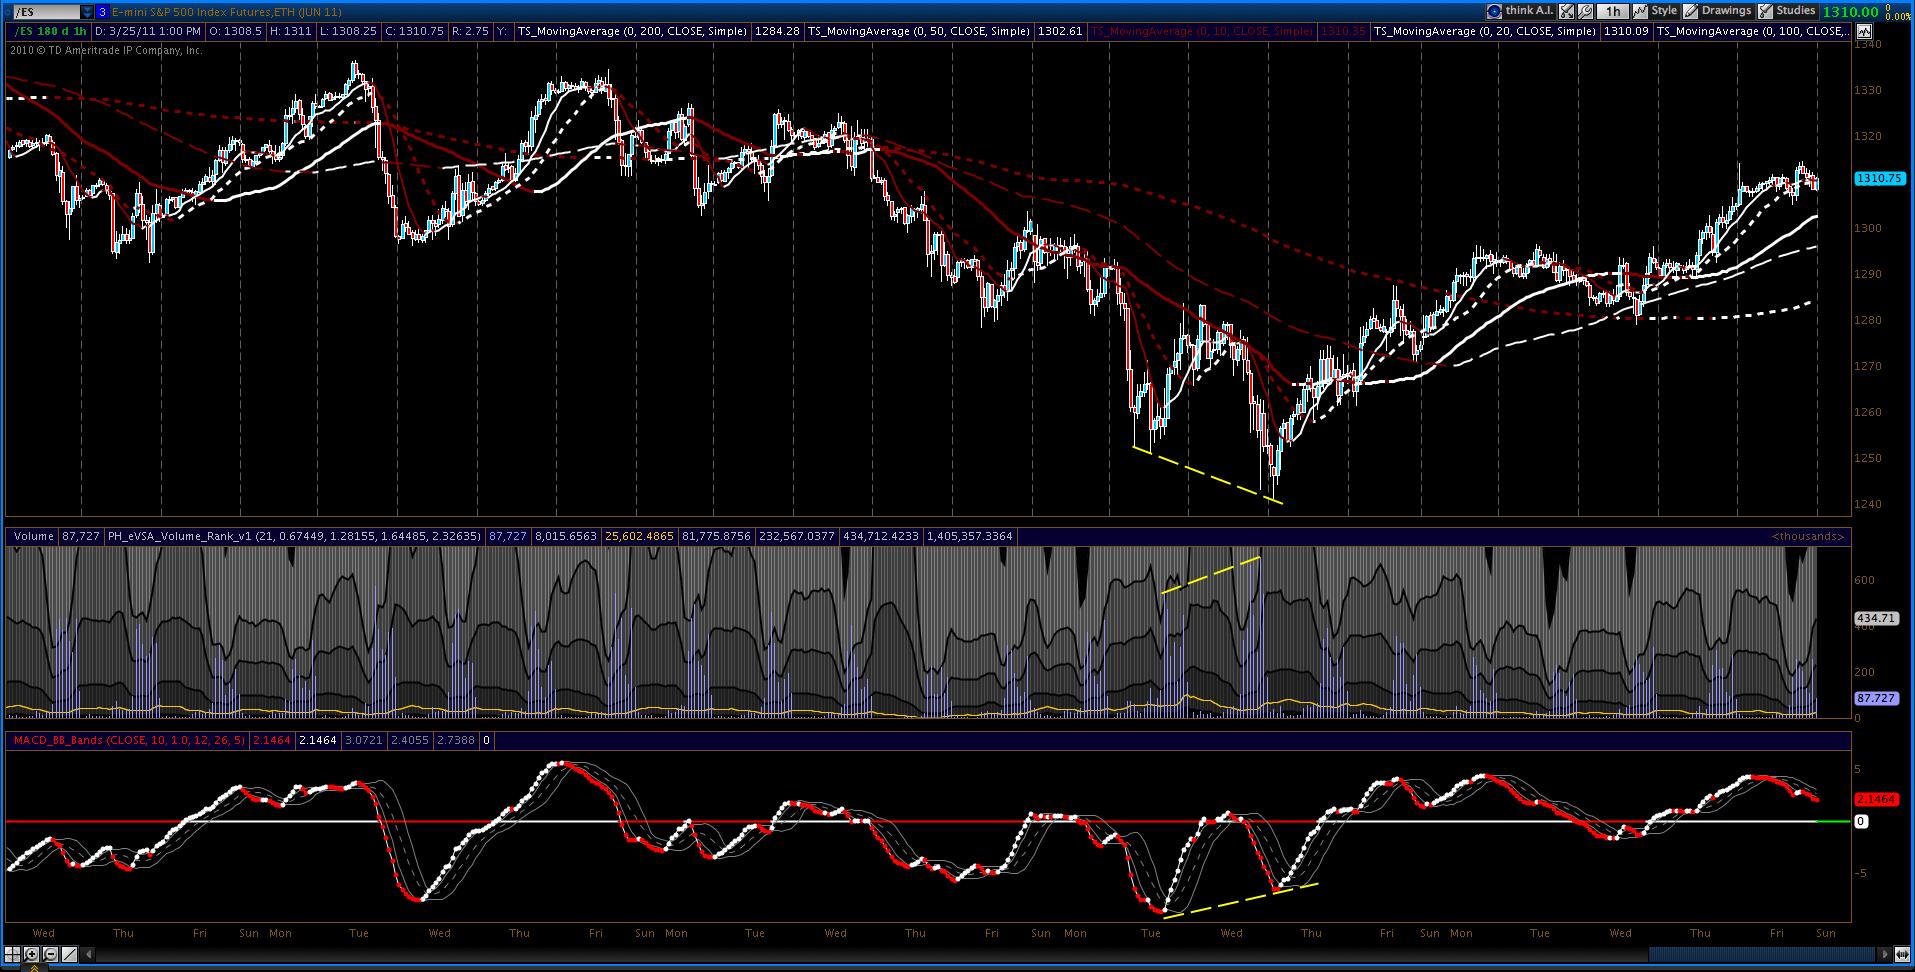This screenshot has width=1915, height=972.
Task: Click the blue number 3 link box
Action: [x=102, y=12]
